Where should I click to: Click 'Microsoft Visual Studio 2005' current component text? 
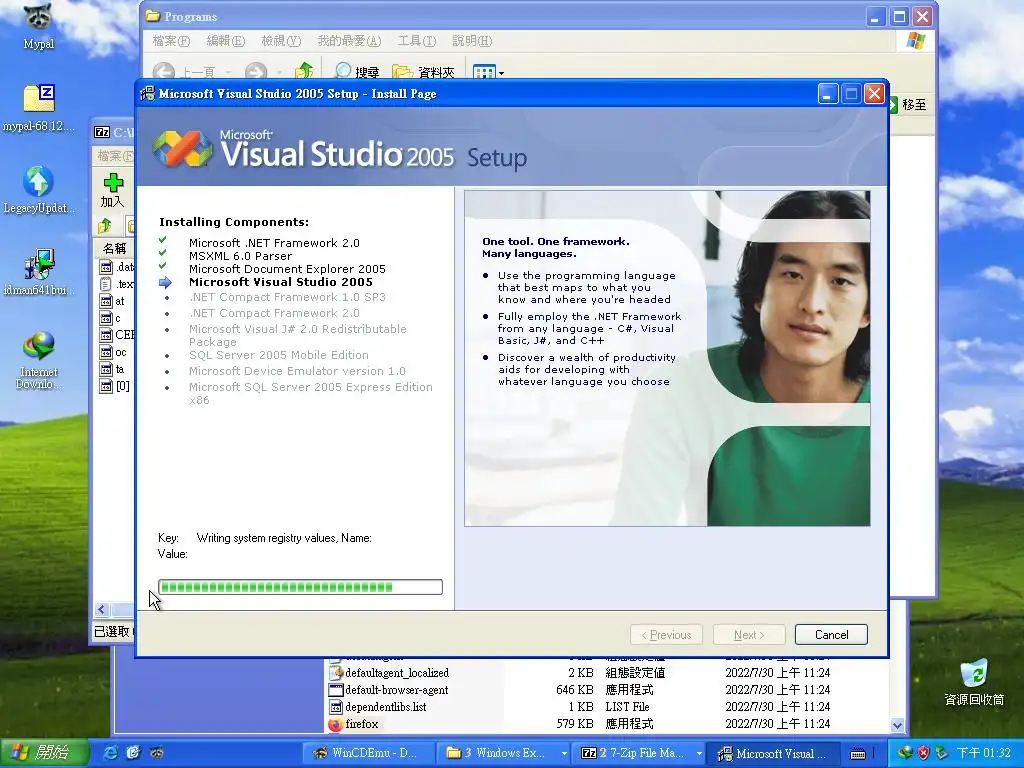[x=281, y=282]
